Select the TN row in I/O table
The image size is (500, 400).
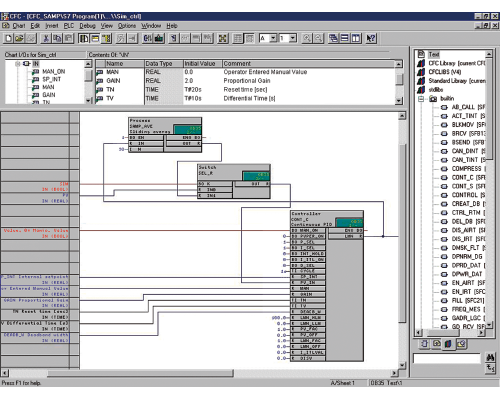click(245, 90)
